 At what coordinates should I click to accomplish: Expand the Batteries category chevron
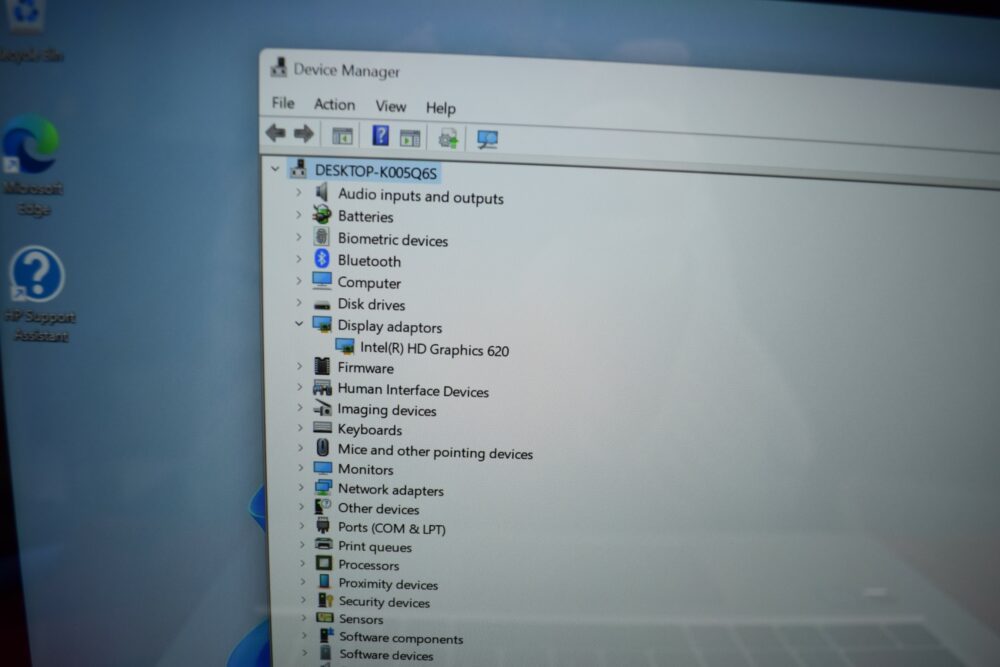(298, 215)
